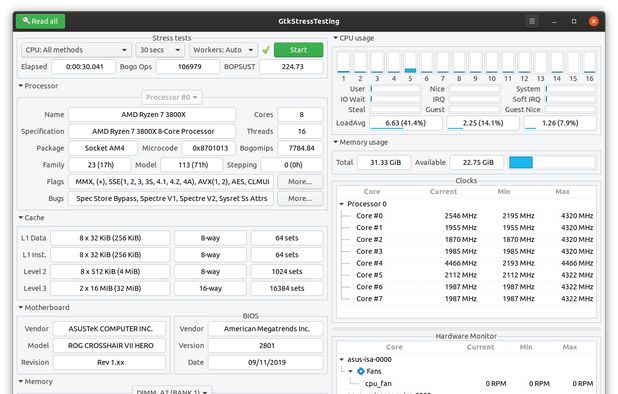Click the Bugs field Spec Store Bypass
618x394 pixels.
[x=171, y=199]
